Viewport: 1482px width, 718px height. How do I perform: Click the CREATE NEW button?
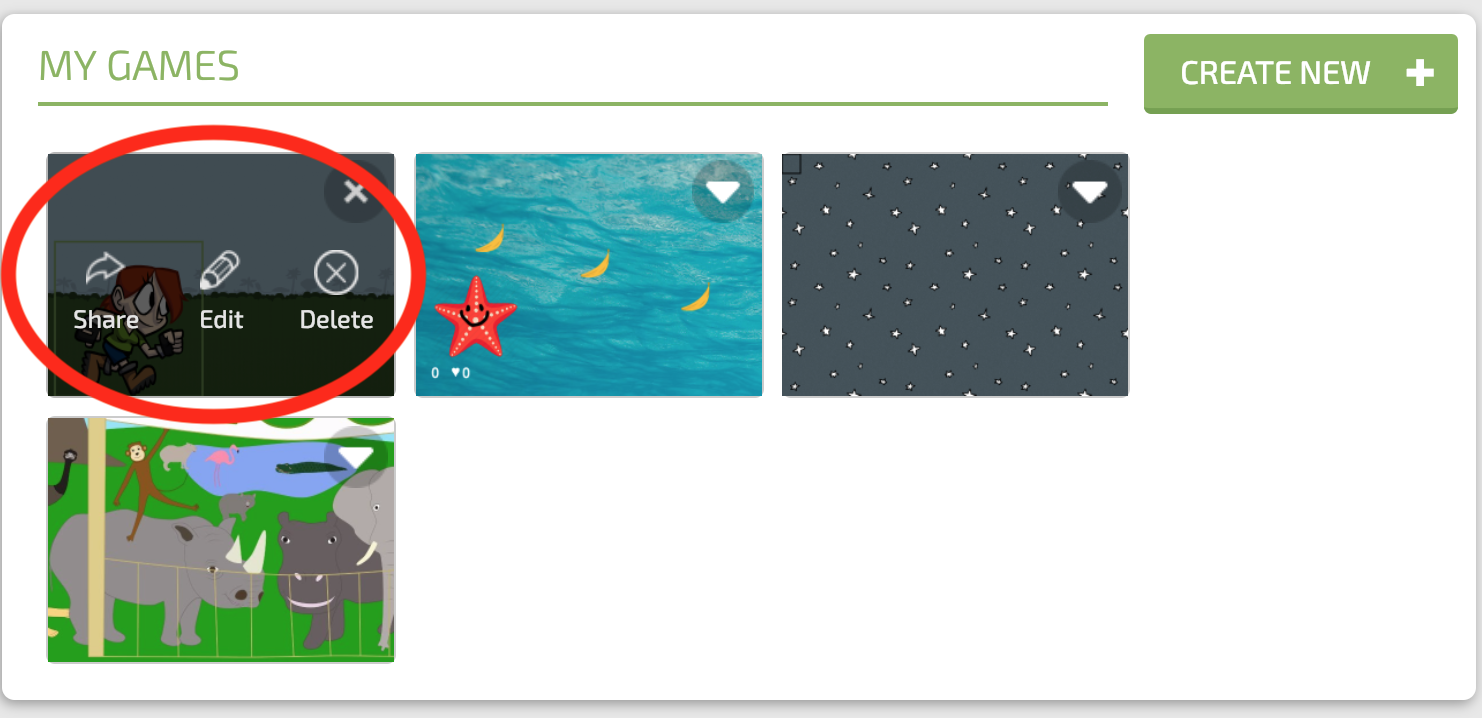(x=1301, y=74)
